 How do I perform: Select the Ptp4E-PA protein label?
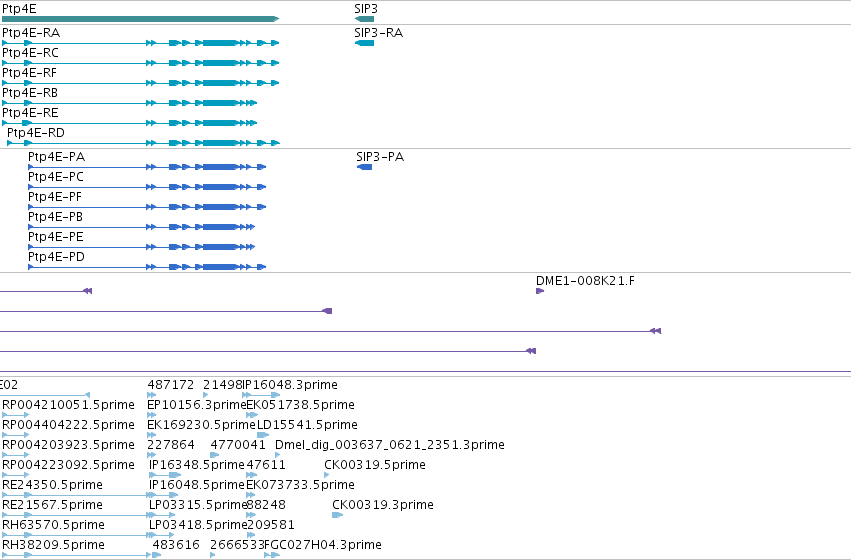click(56, 157)
